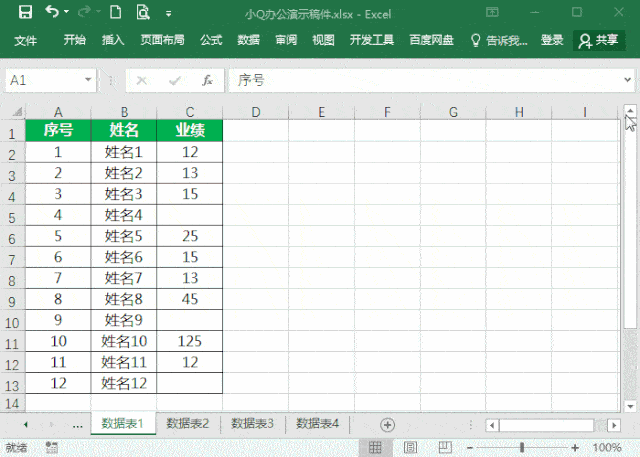Screen dimensions: 640x457
Task: Click vertical scrollbar up arrow
Action: coord(630,111)
